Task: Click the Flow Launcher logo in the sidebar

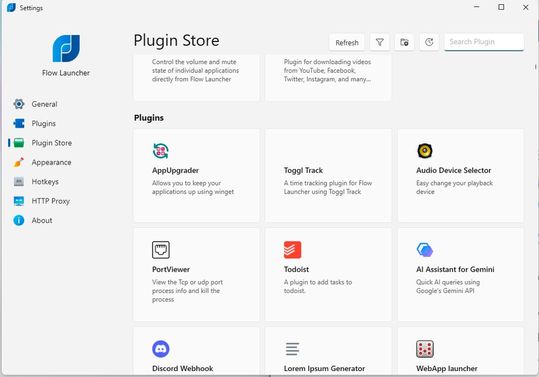Action: pyautogui.click(x=66, y=48)
